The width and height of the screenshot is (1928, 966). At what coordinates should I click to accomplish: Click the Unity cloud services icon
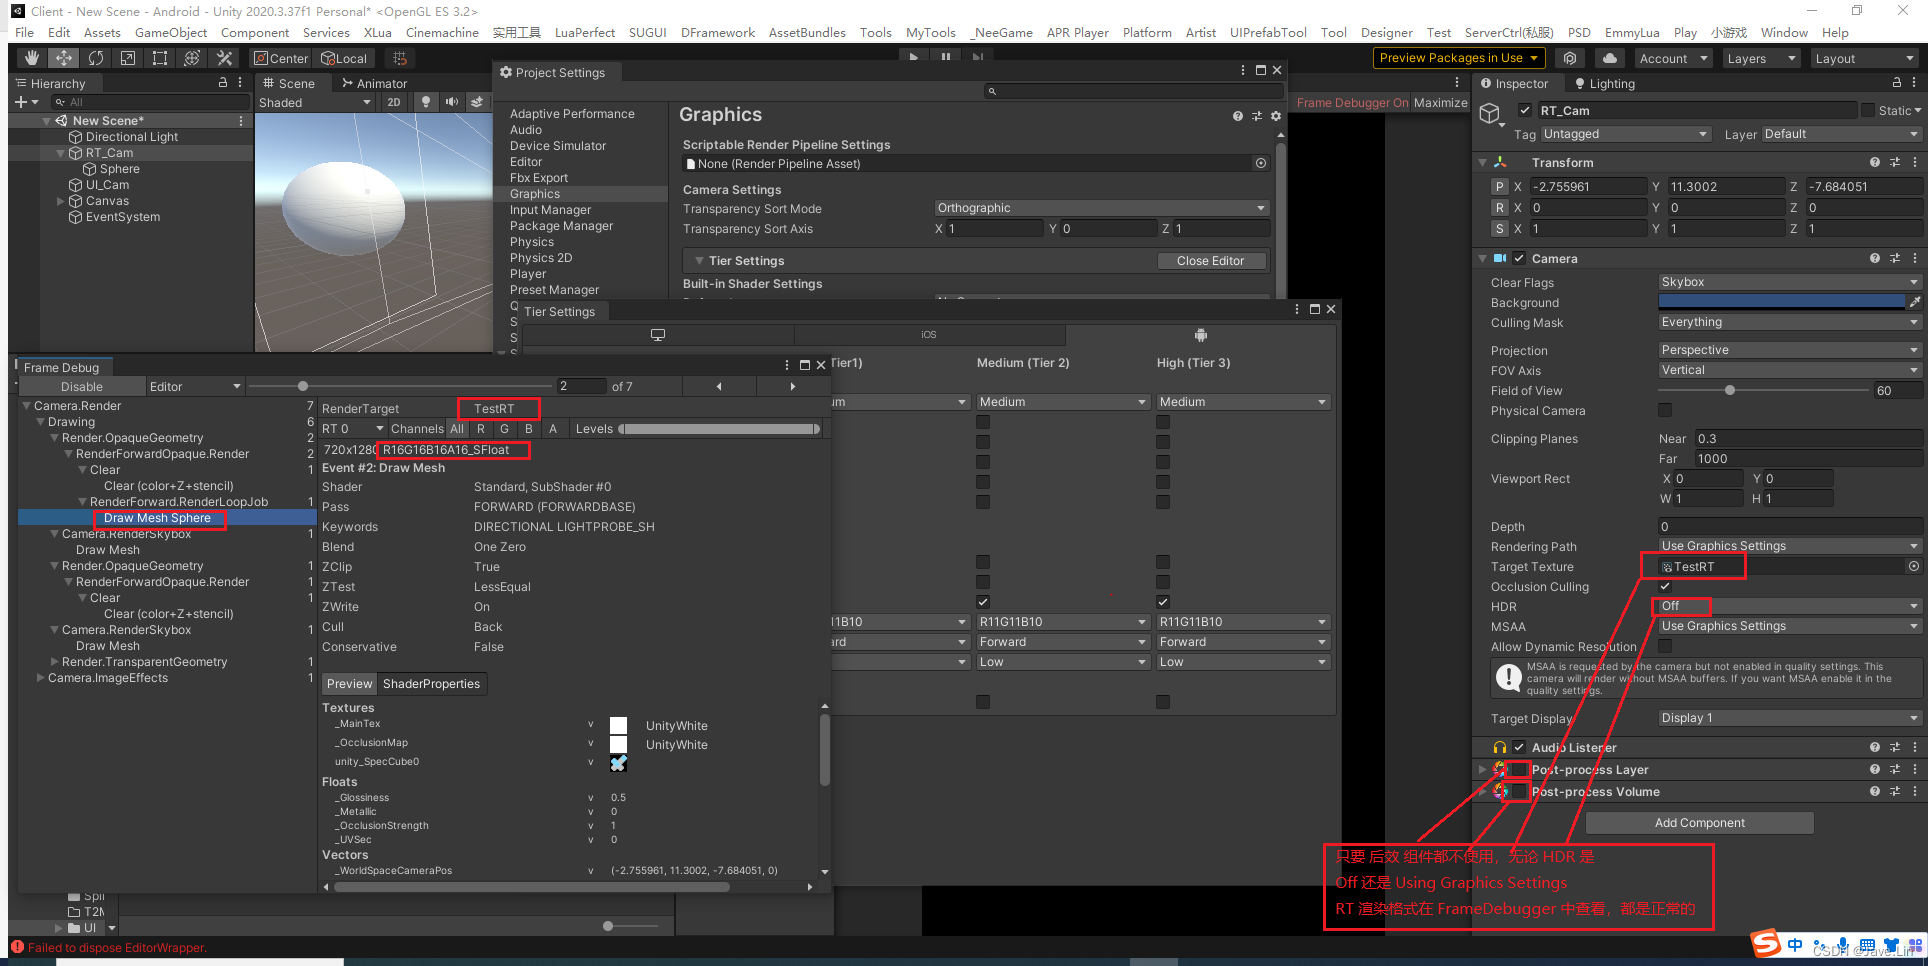(x=1609, y=57)
